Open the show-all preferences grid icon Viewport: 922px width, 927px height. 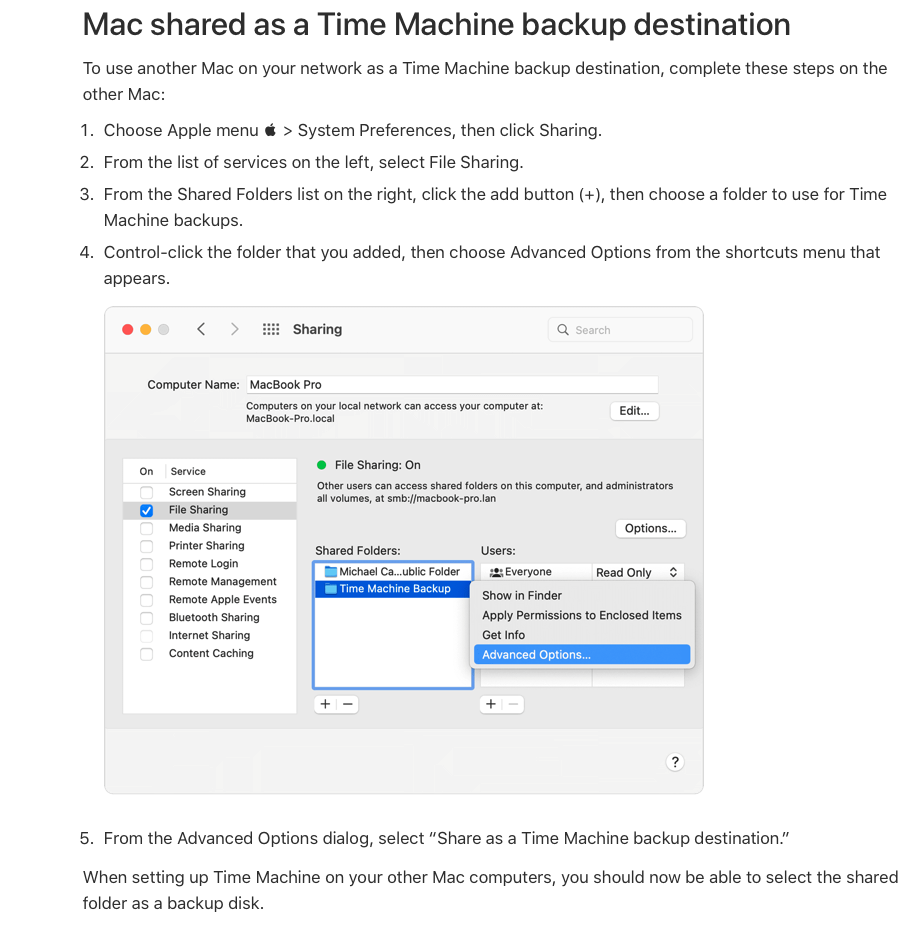coord(271,329)
